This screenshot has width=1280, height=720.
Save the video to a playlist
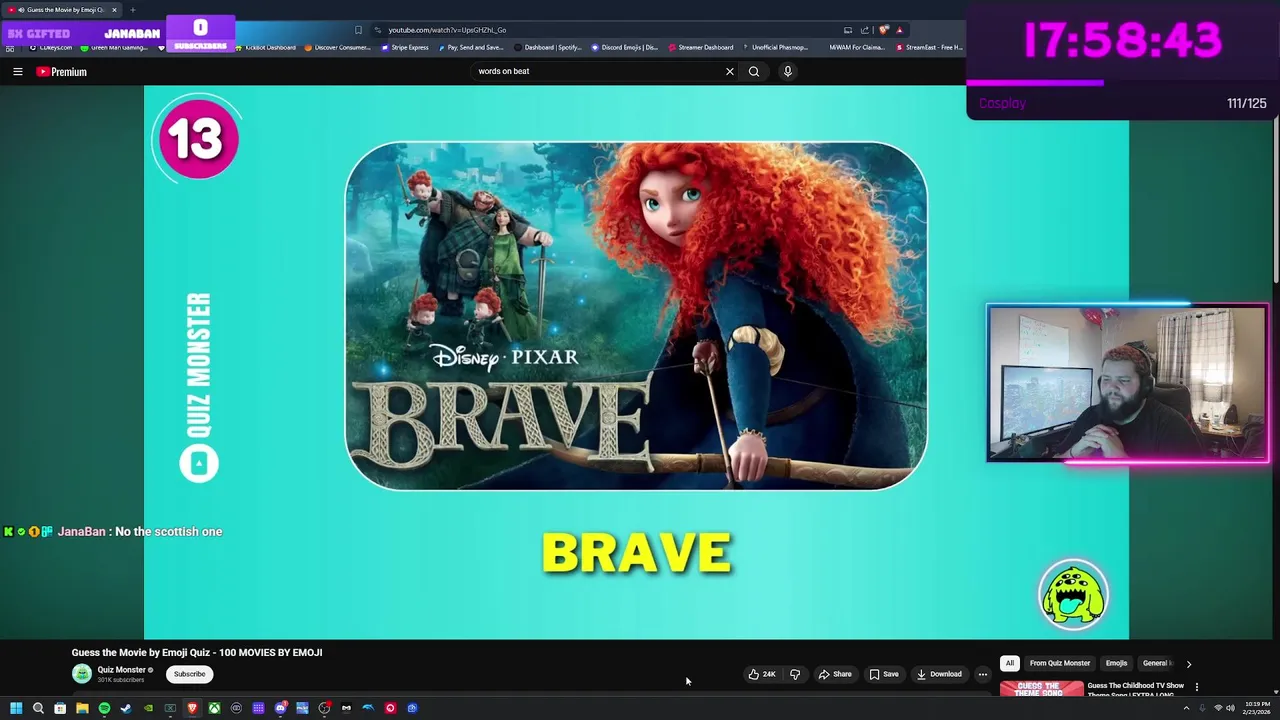pos(884,674)
